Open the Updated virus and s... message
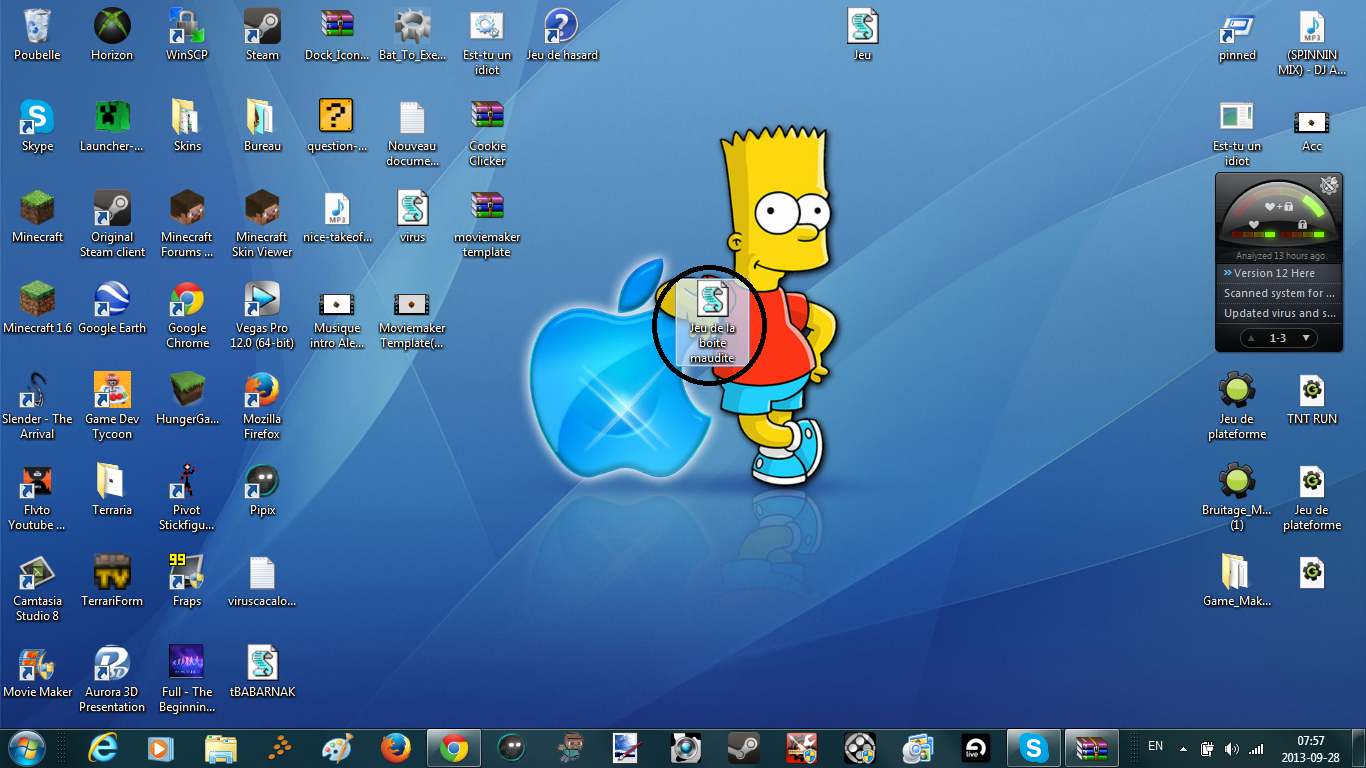Screen dimensions: 1366x768 1279,313
